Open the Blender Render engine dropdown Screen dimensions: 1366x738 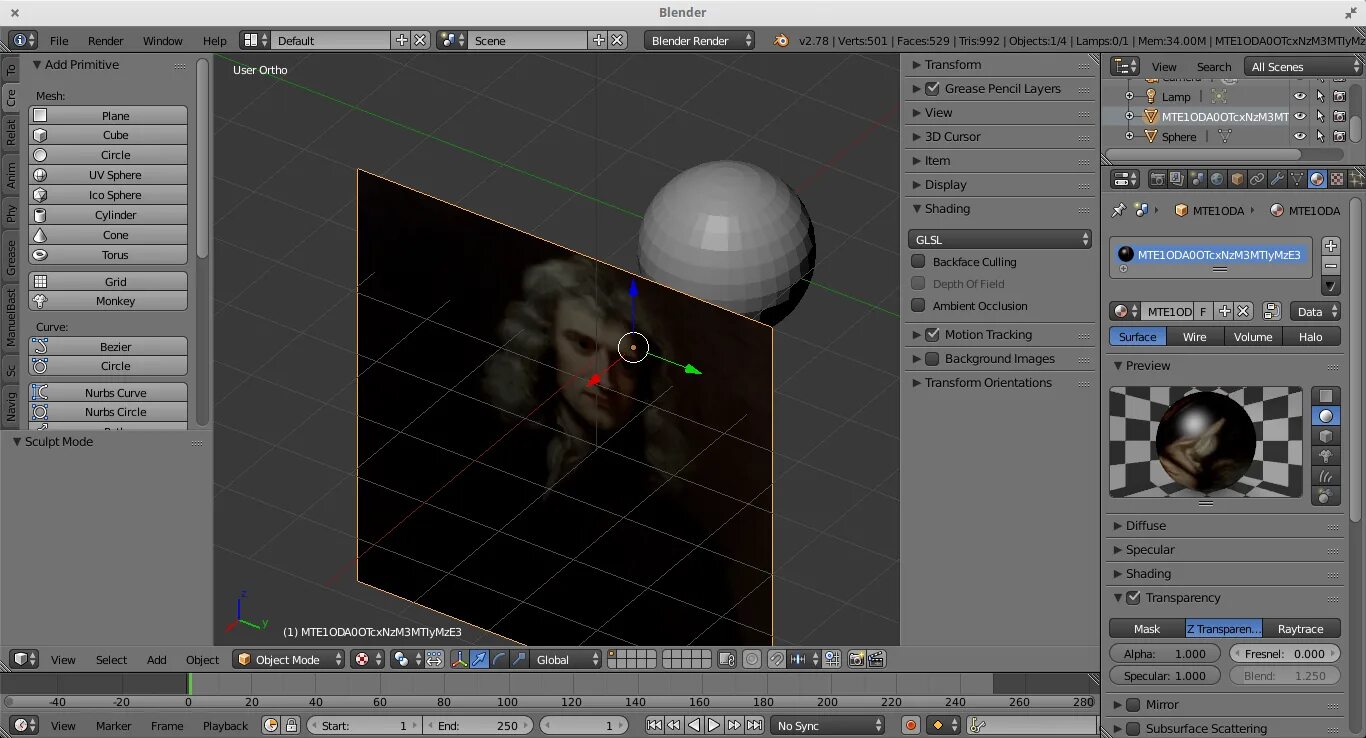click(x=700, y=40)
